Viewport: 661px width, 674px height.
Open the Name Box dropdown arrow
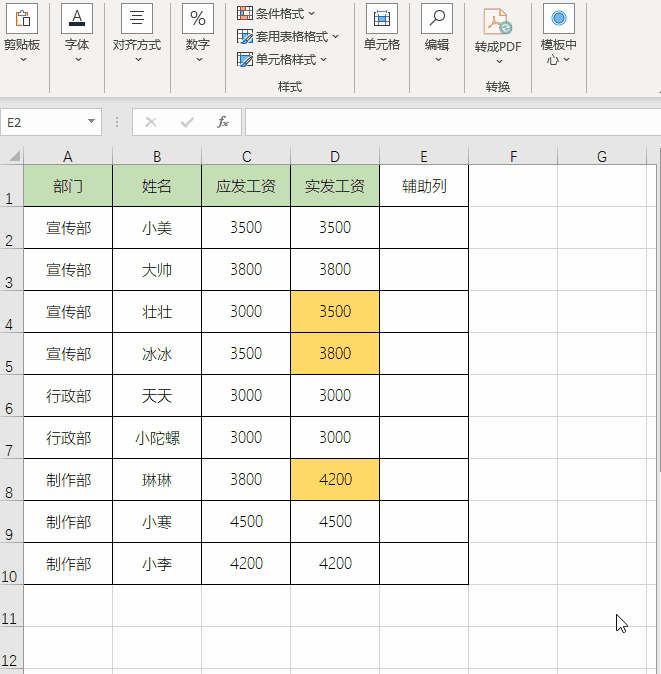(x=91, y=122)
